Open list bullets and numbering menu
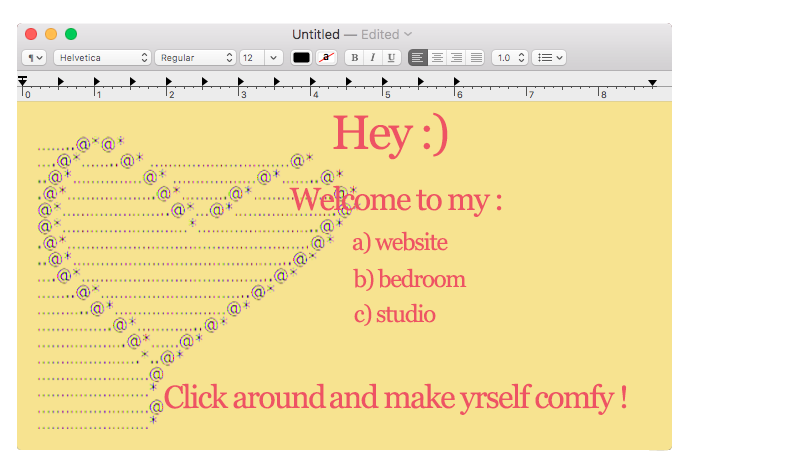800x459 pixels. tap(549, 58)
